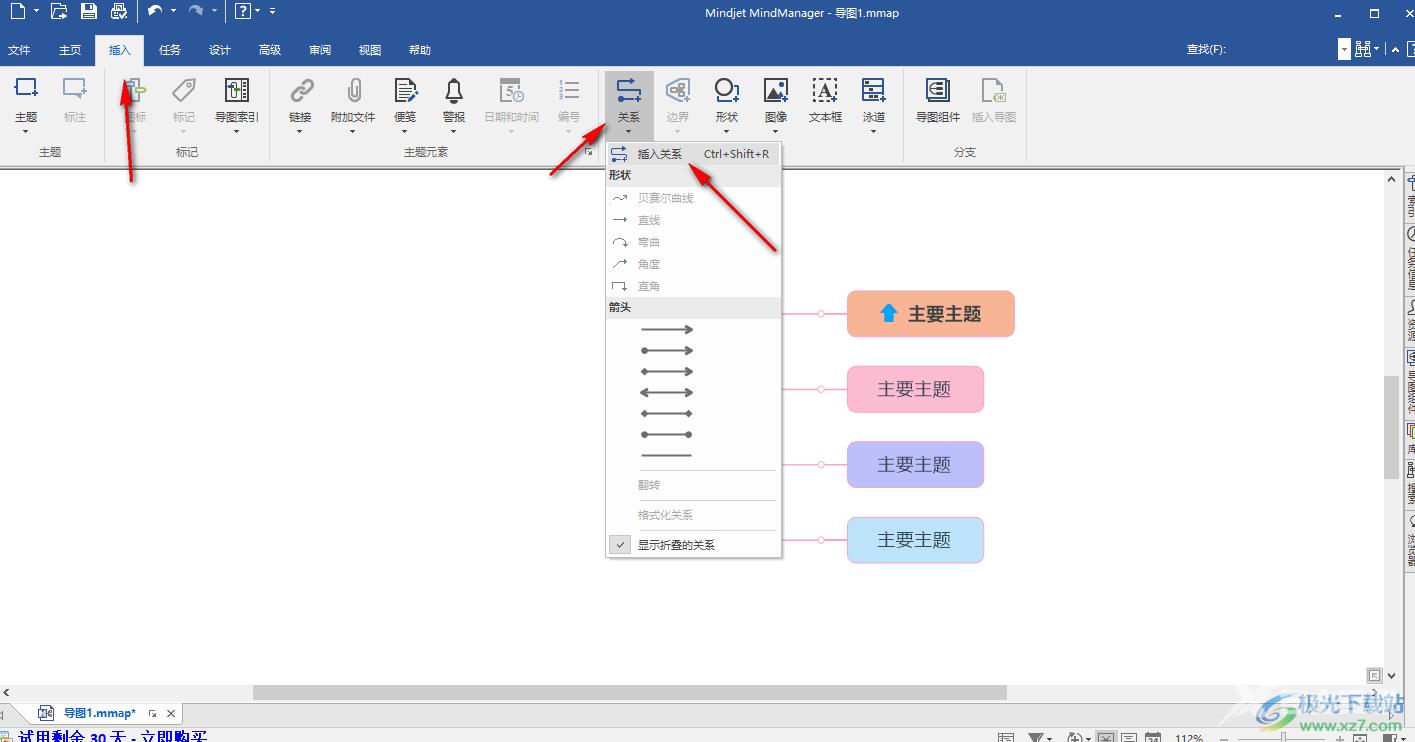Switch to the 设计 ribbon tab
The width and height of the screenshot is (1415, 742).
click(220, 50)
